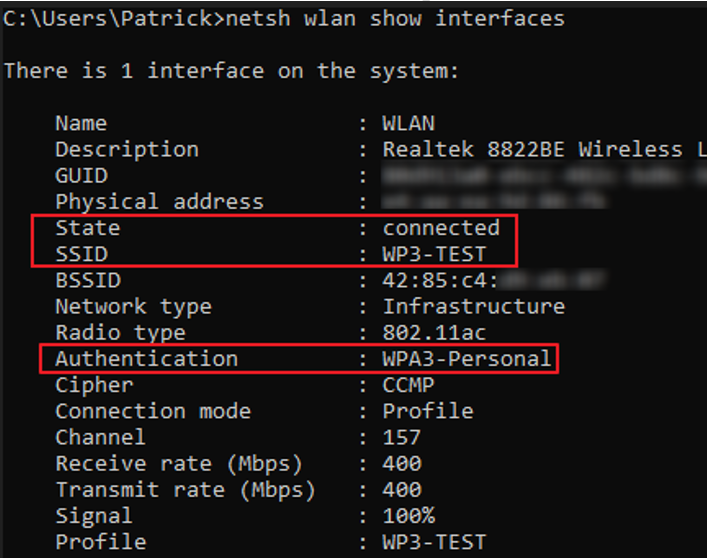Image resolution: width=707 pixels, height=558 pixels.
Task: Click the "Receive rate (Mbps)" label
Action: [178, 463]
